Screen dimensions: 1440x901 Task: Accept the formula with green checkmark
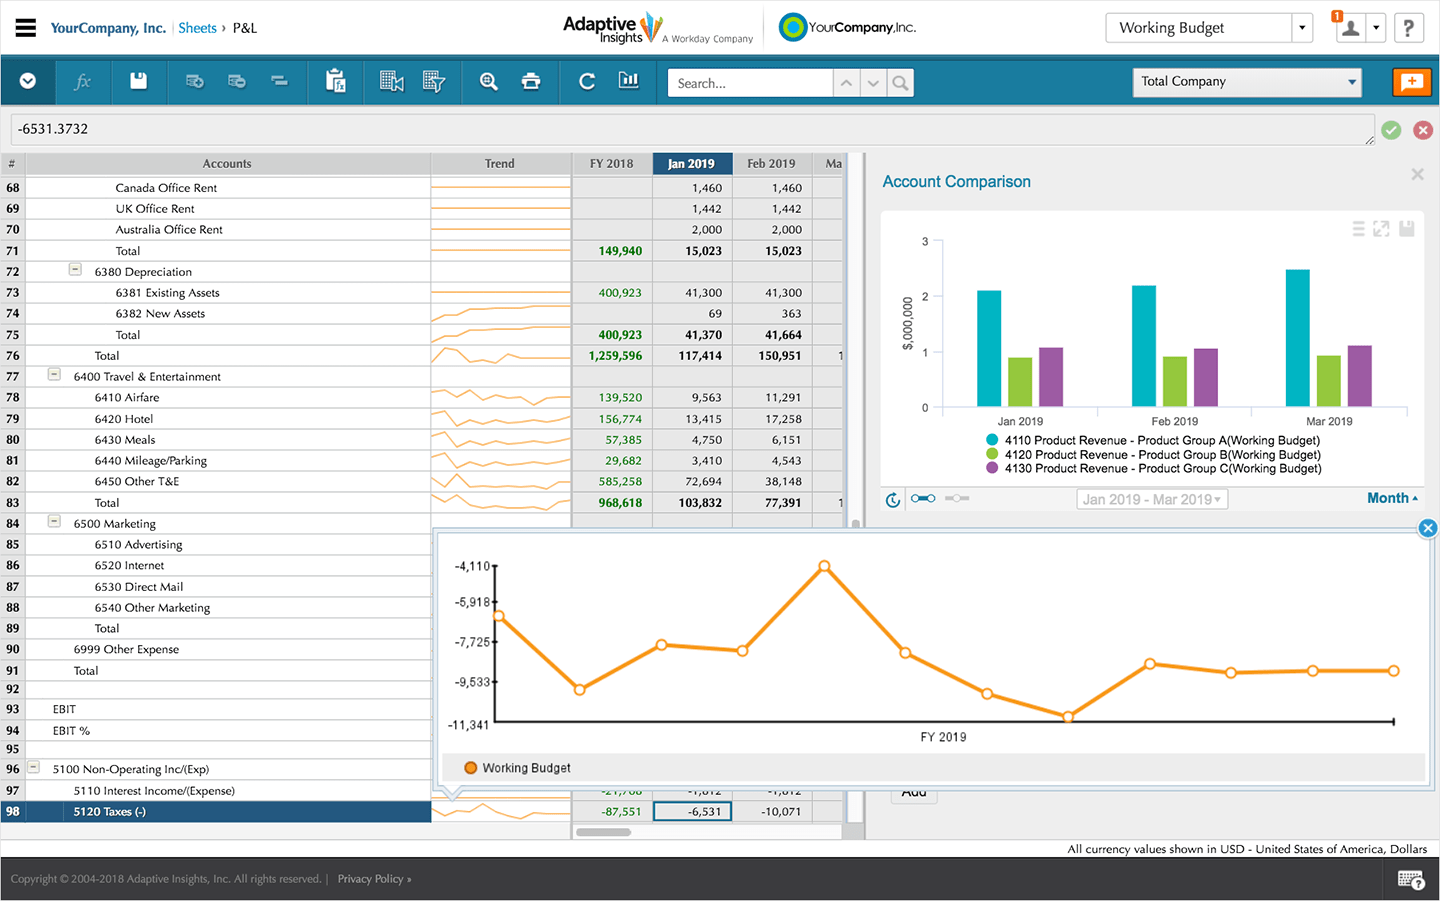pyautogui.click(x=1391, y=130)
